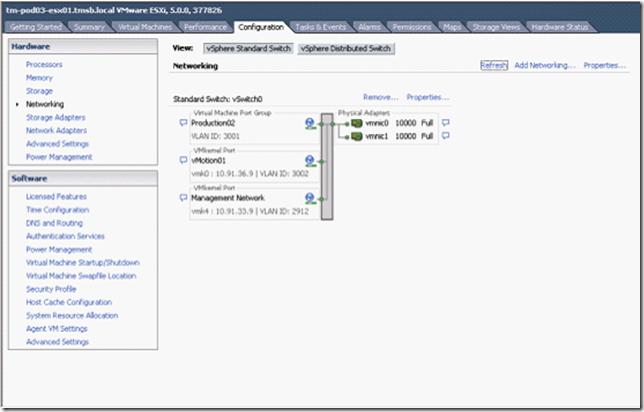This screenshot has width=644, height=412.
Task: Open Advanced Settings under Hardware
Action: click(58, 144)
